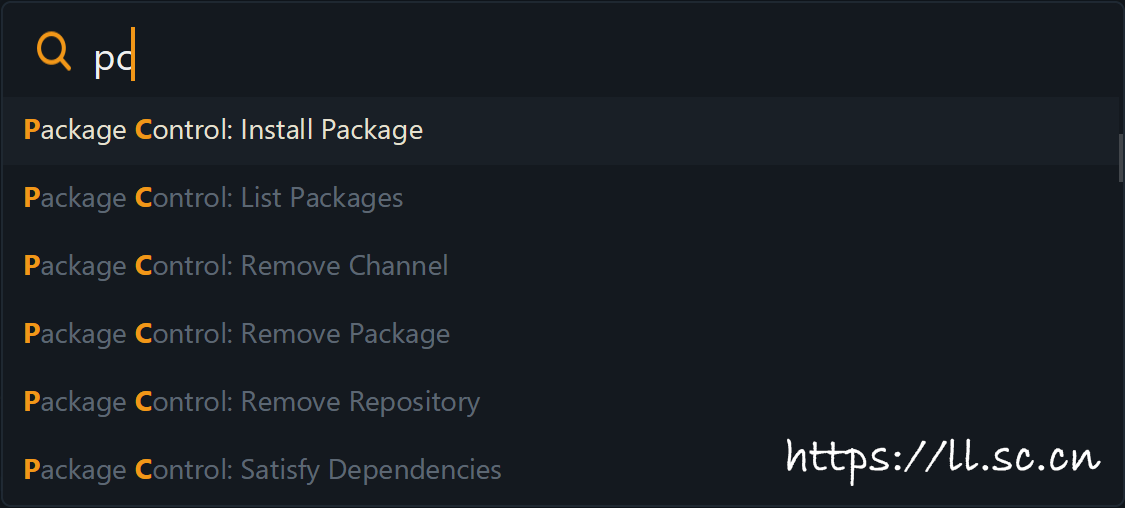
Task: Run Package Control: Satisfy Dependencies
Action: (x=262, y=469)
